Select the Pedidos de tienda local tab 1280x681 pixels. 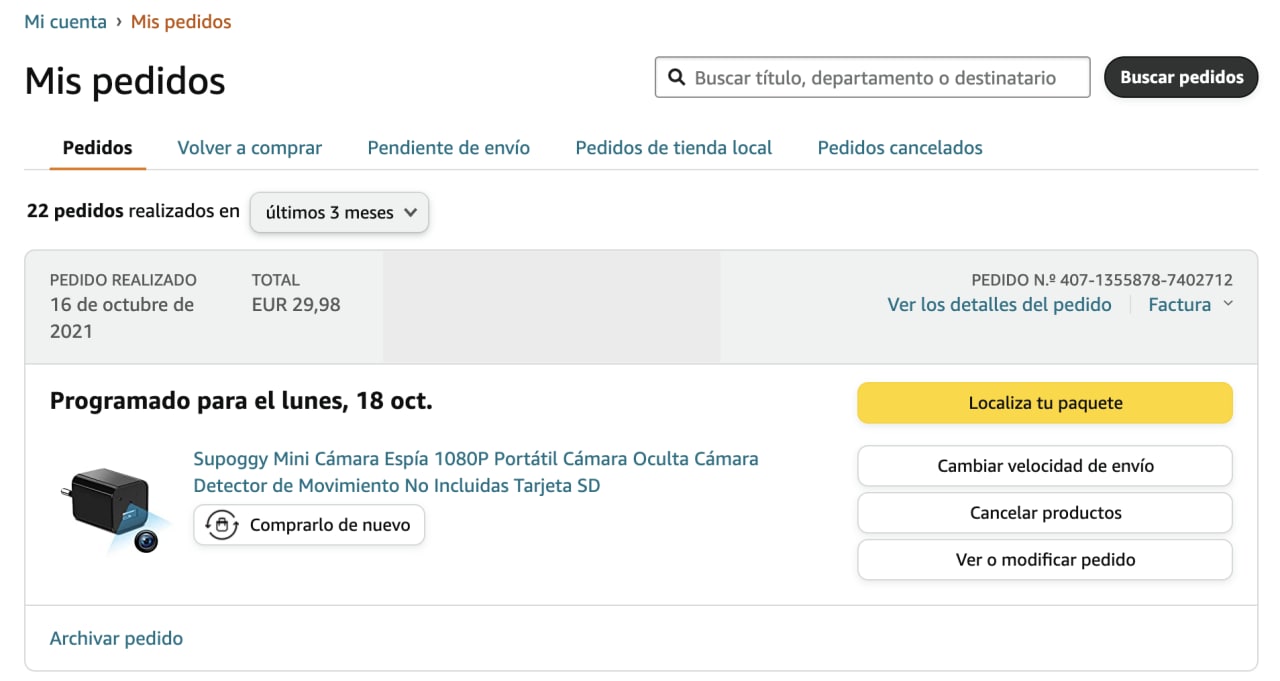pos(673,148)
